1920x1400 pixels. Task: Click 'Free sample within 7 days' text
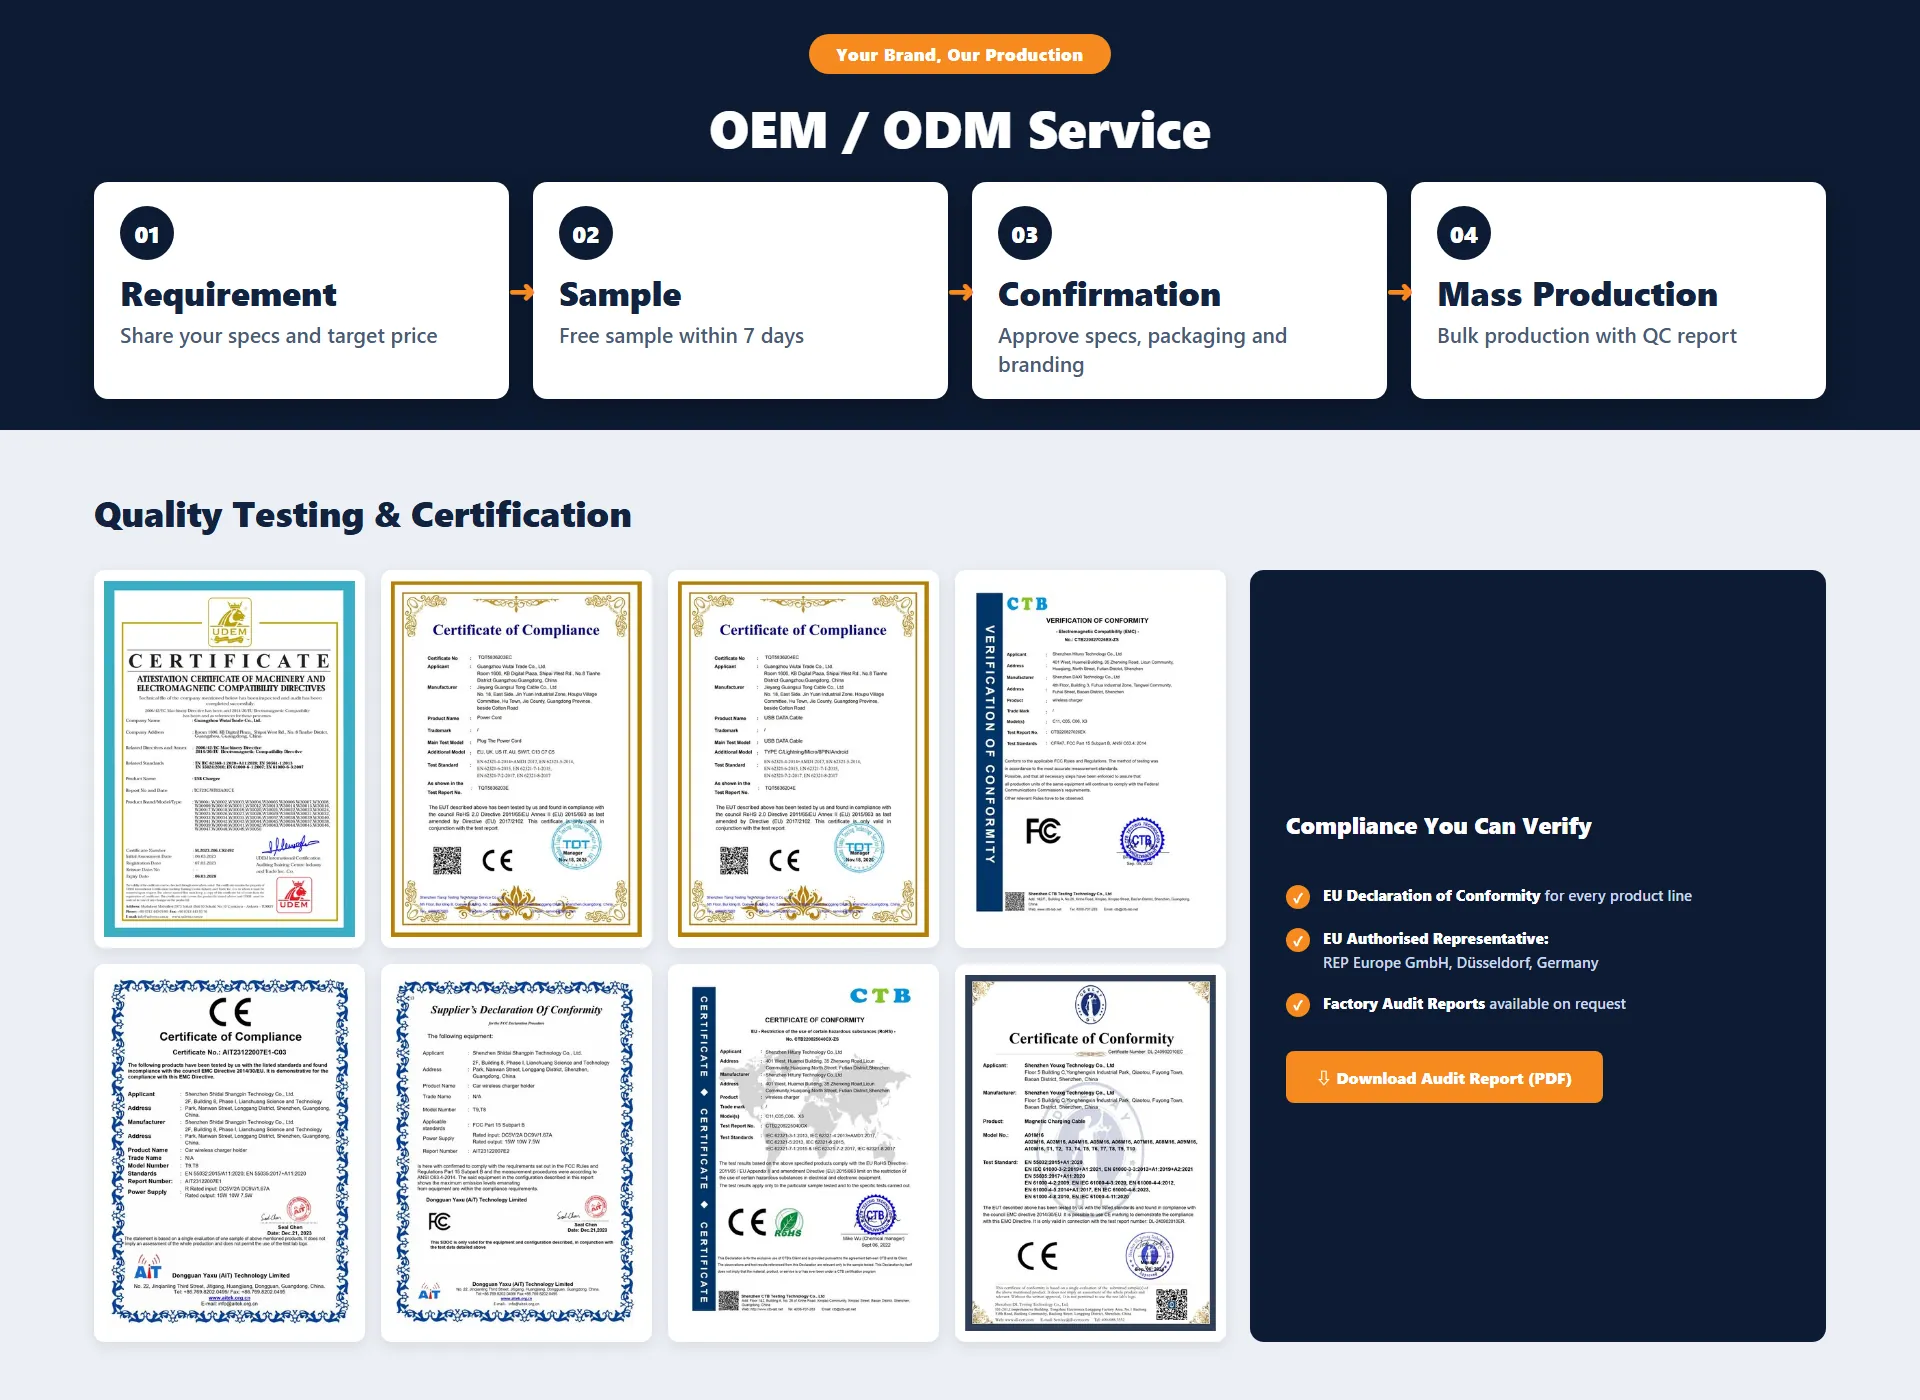681,336
